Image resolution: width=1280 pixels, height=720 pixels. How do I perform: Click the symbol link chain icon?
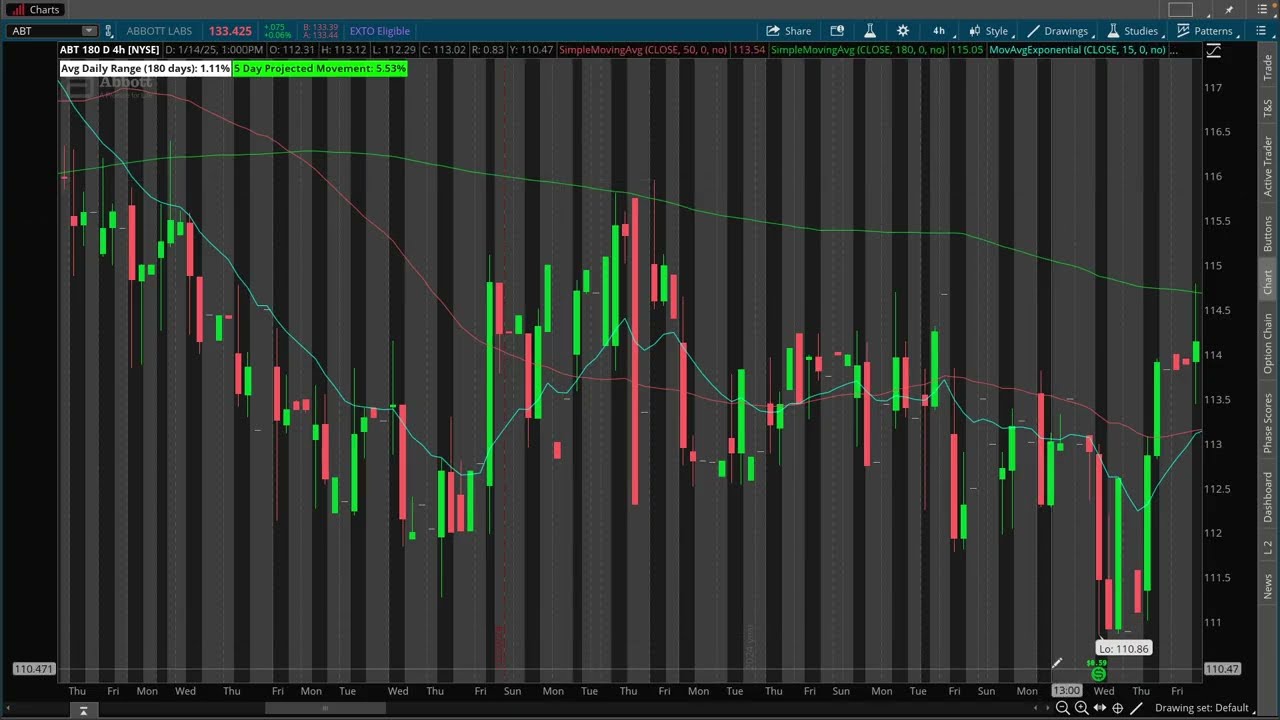108,31
